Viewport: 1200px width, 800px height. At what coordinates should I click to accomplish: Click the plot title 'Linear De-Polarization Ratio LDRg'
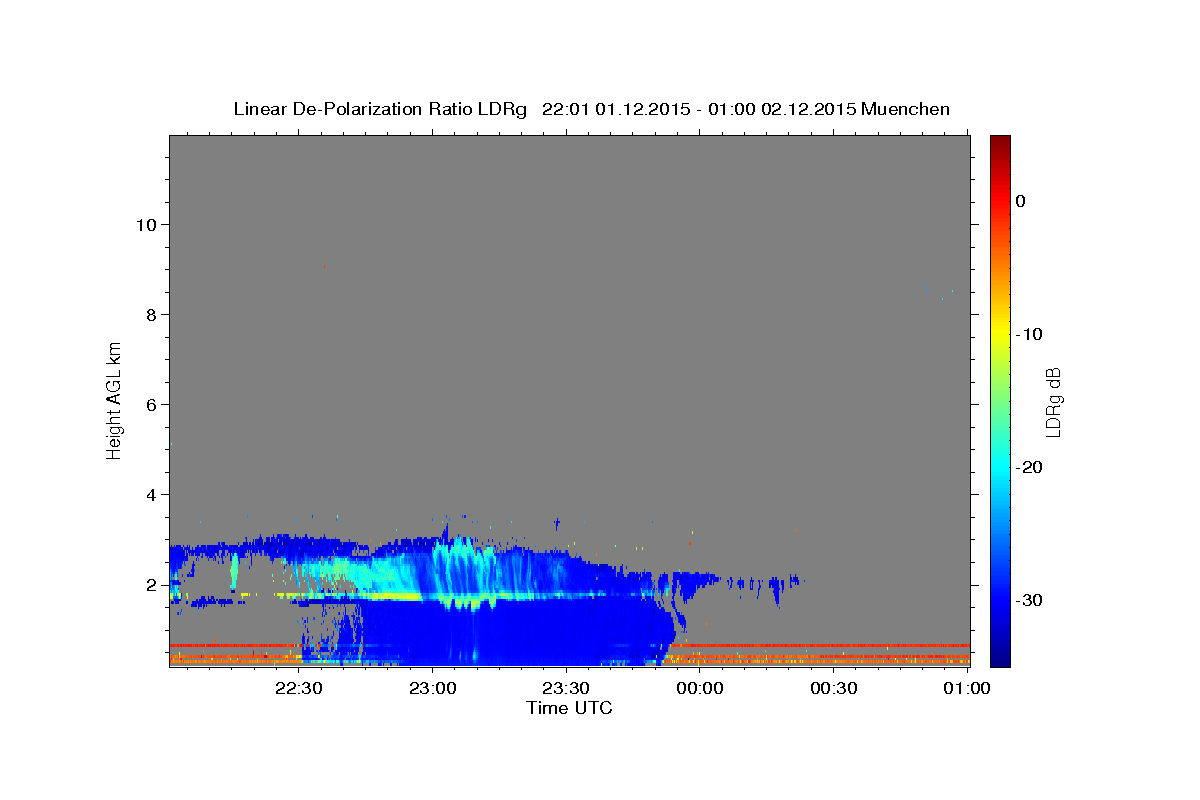[x=379, y=109]
